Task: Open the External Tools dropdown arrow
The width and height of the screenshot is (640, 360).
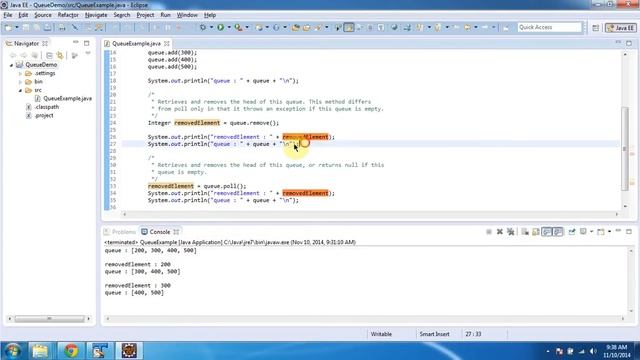Action: pos(247,27)
